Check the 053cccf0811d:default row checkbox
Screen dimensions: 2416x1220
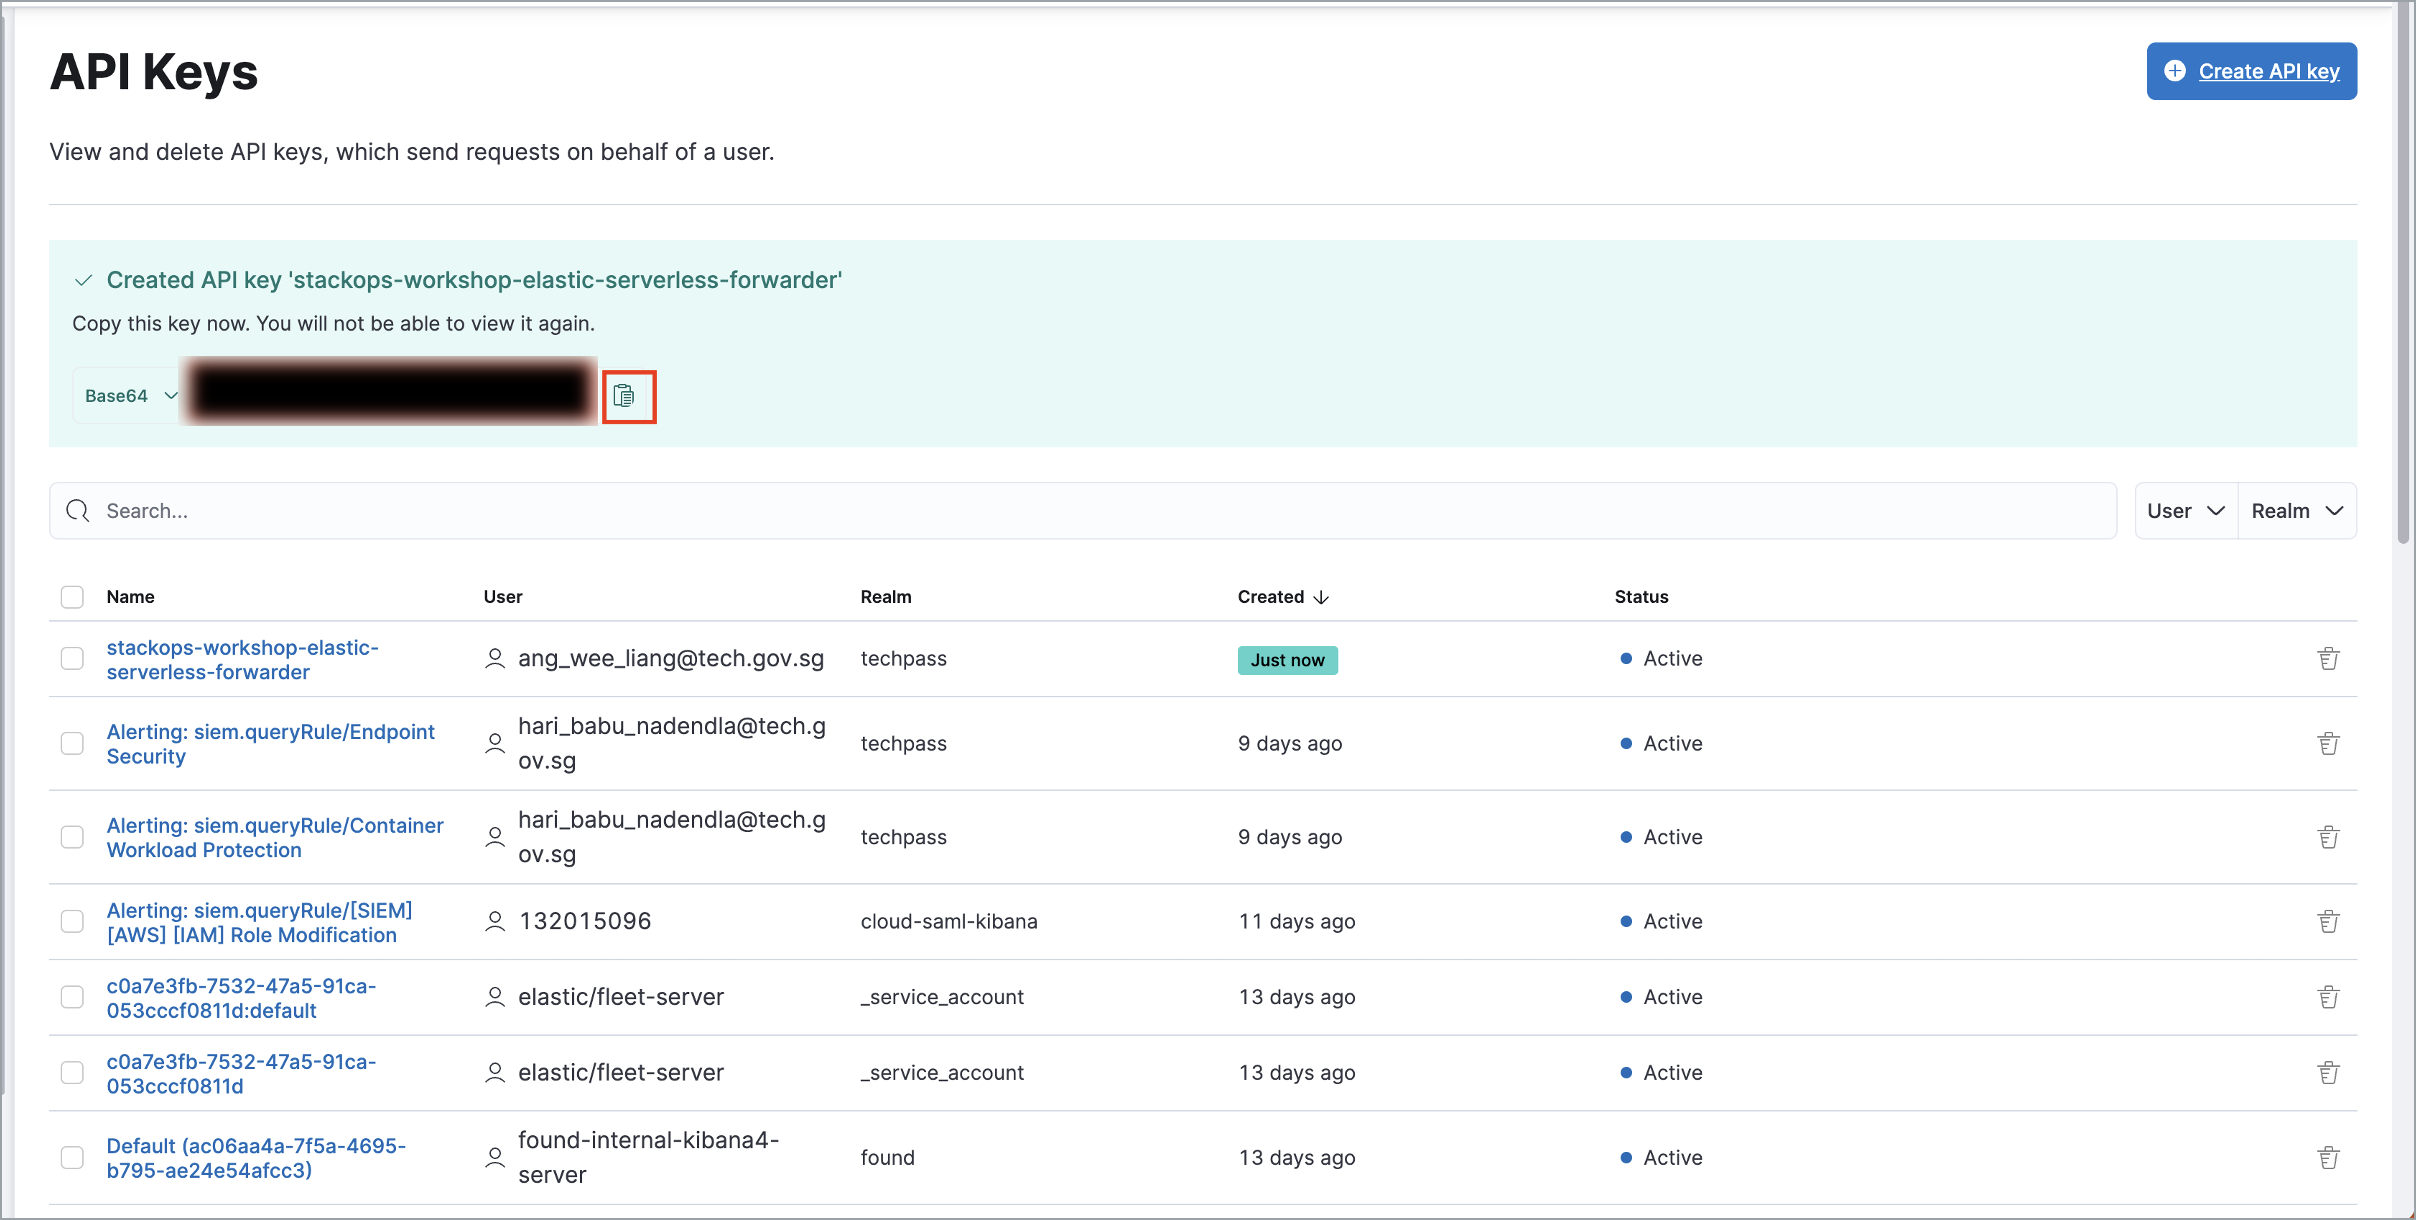click(72, 998)
